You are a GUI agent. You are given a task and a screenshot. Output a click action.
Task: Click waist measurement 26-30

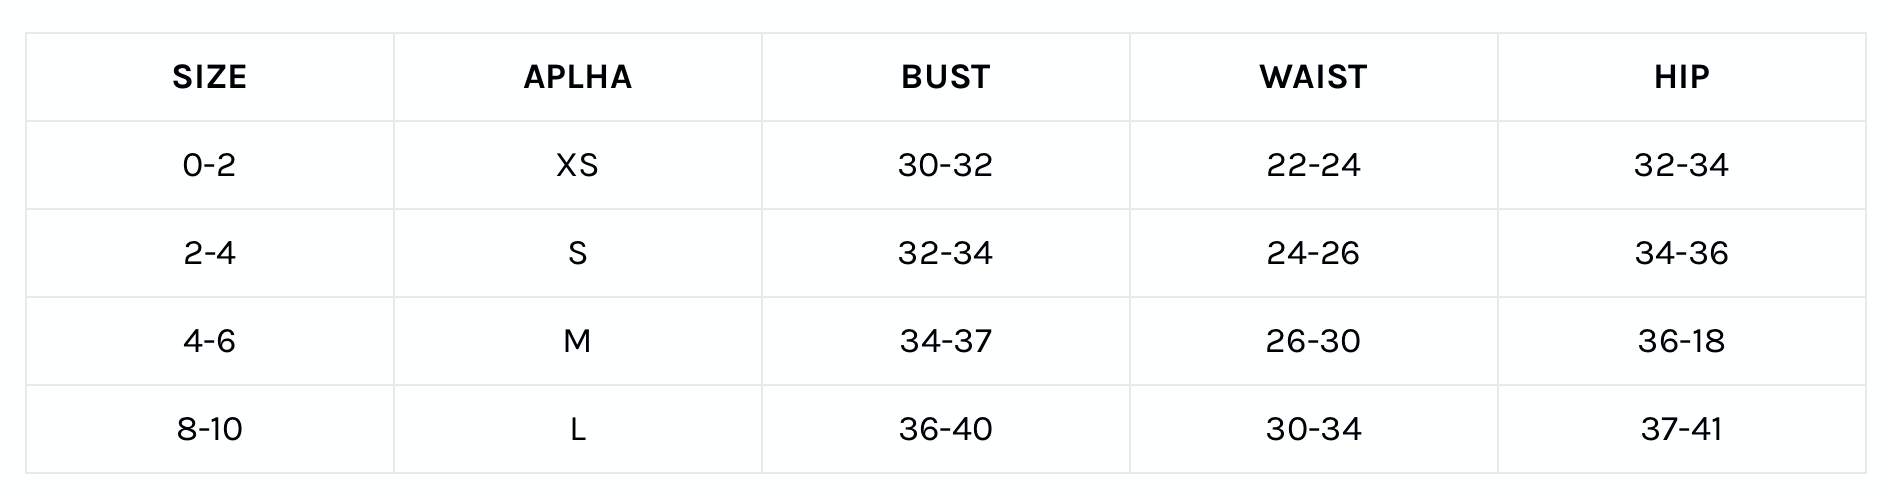pyautogui.click(x=1313, y=341)
